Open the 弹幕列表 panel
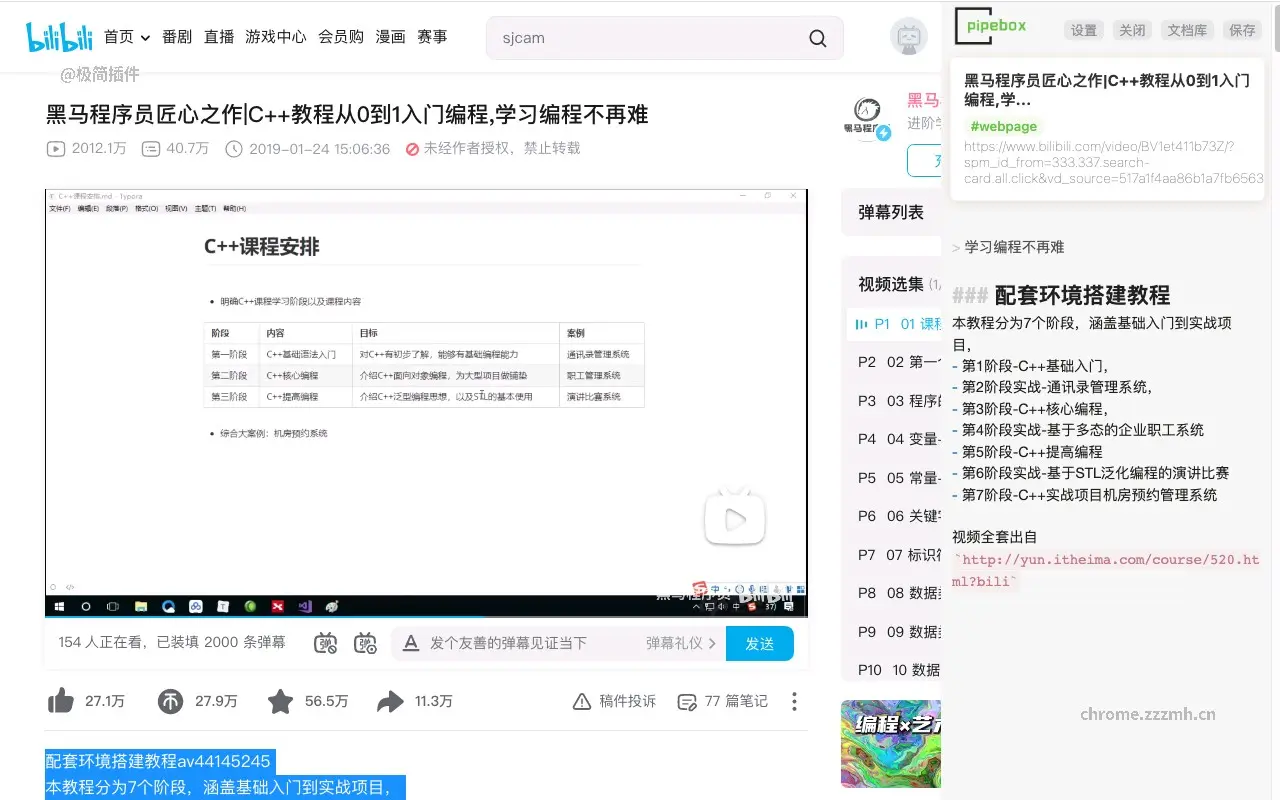This screenshot has width=1280, height=800. coord(890,211)
